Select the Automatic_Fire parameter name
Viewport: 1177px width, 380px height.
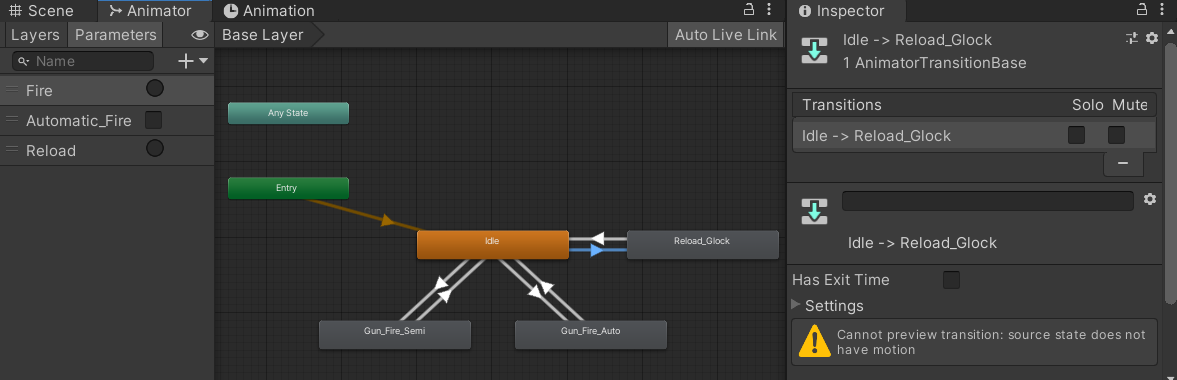coord(79,120)
